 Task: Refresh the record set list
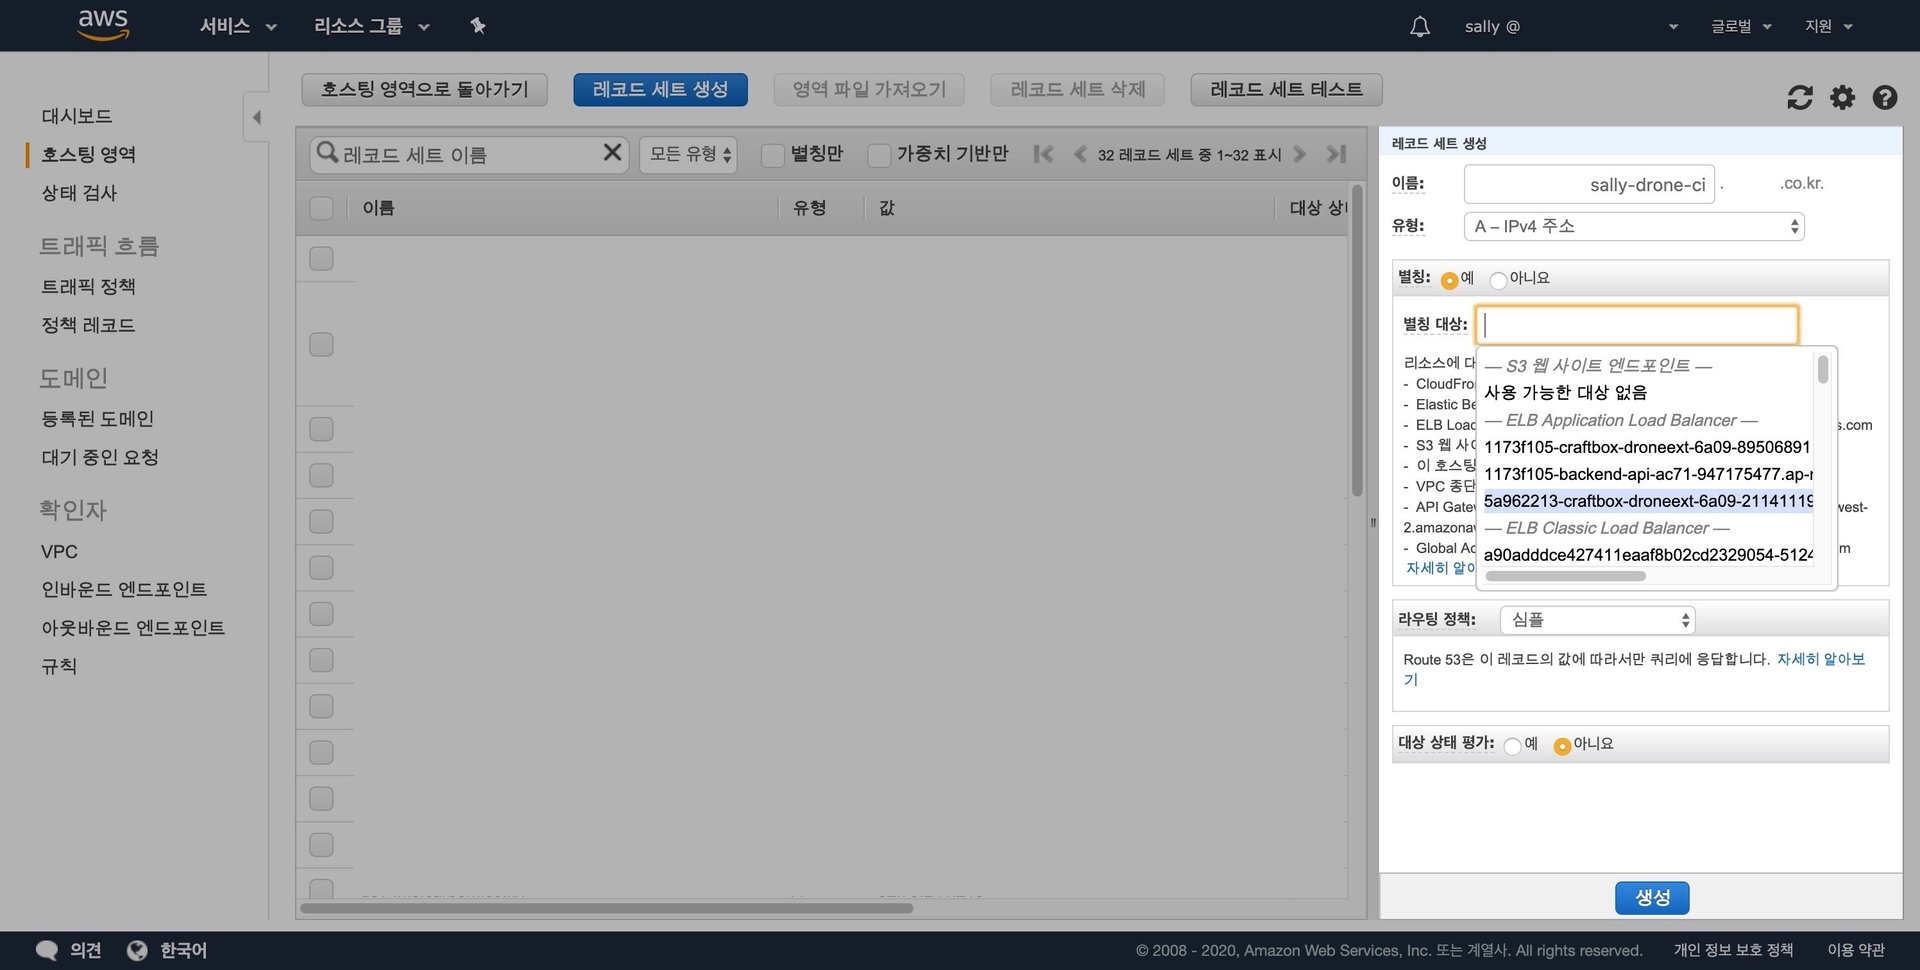tap(1799, 97)
